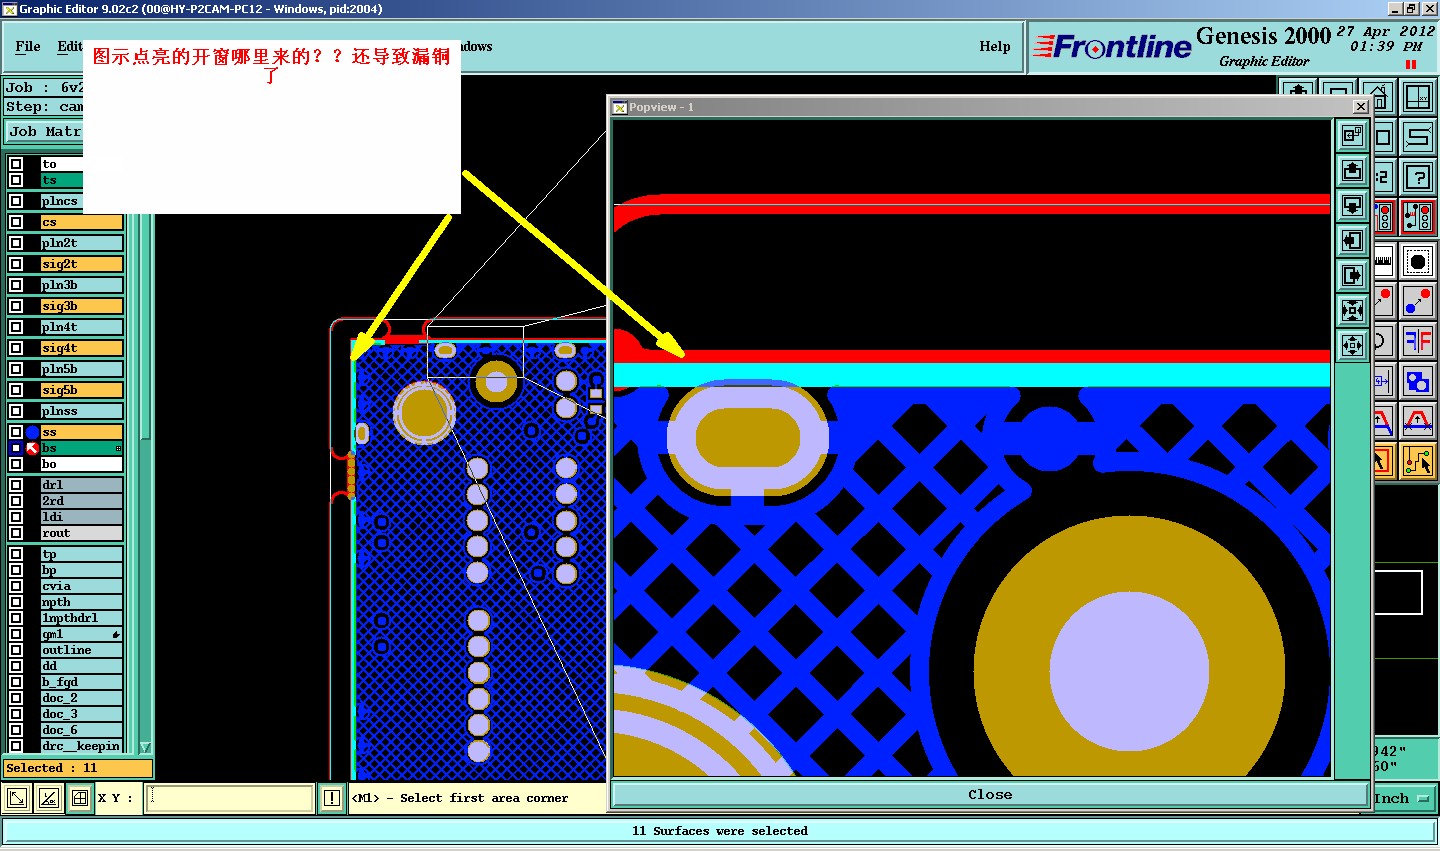Click the Popview zoom-out arrows icon
1440x851 pixels.
point(1352,346)
